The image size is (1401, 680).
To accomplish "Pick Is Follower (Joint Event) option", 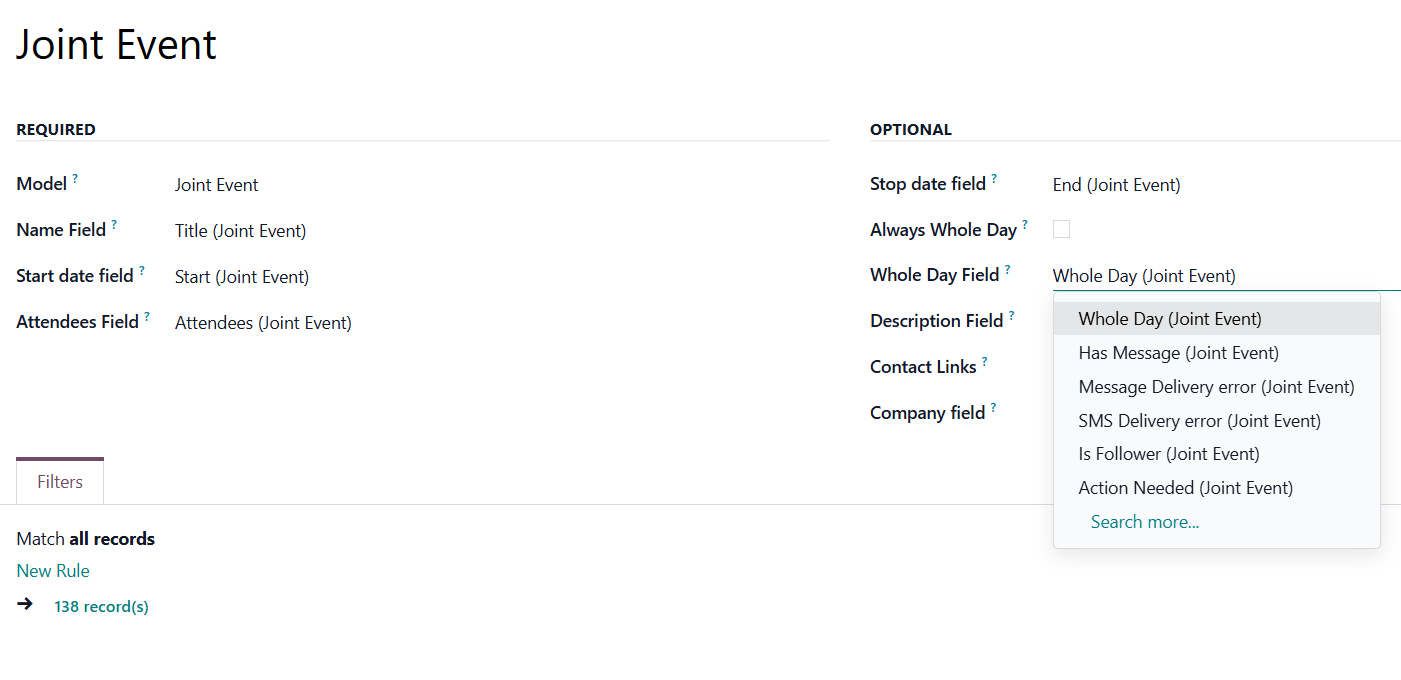I will pyautogui.click(x=1168, y=454).
